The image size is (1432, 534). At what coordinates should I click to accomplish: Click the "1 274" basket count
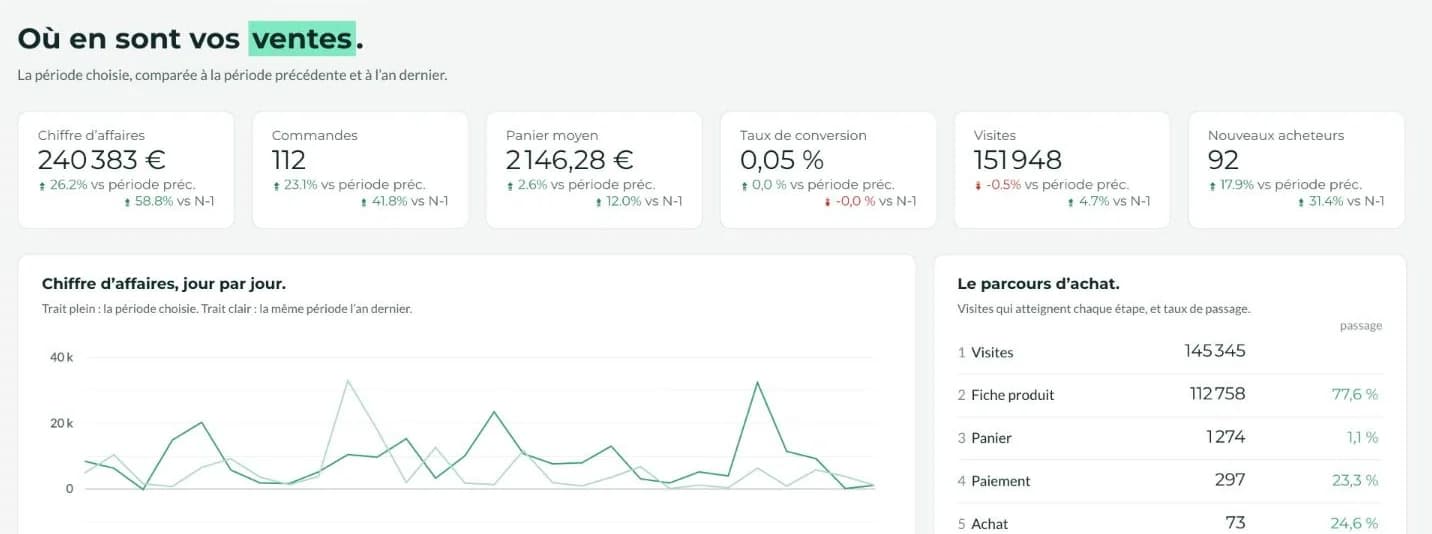1226,437
